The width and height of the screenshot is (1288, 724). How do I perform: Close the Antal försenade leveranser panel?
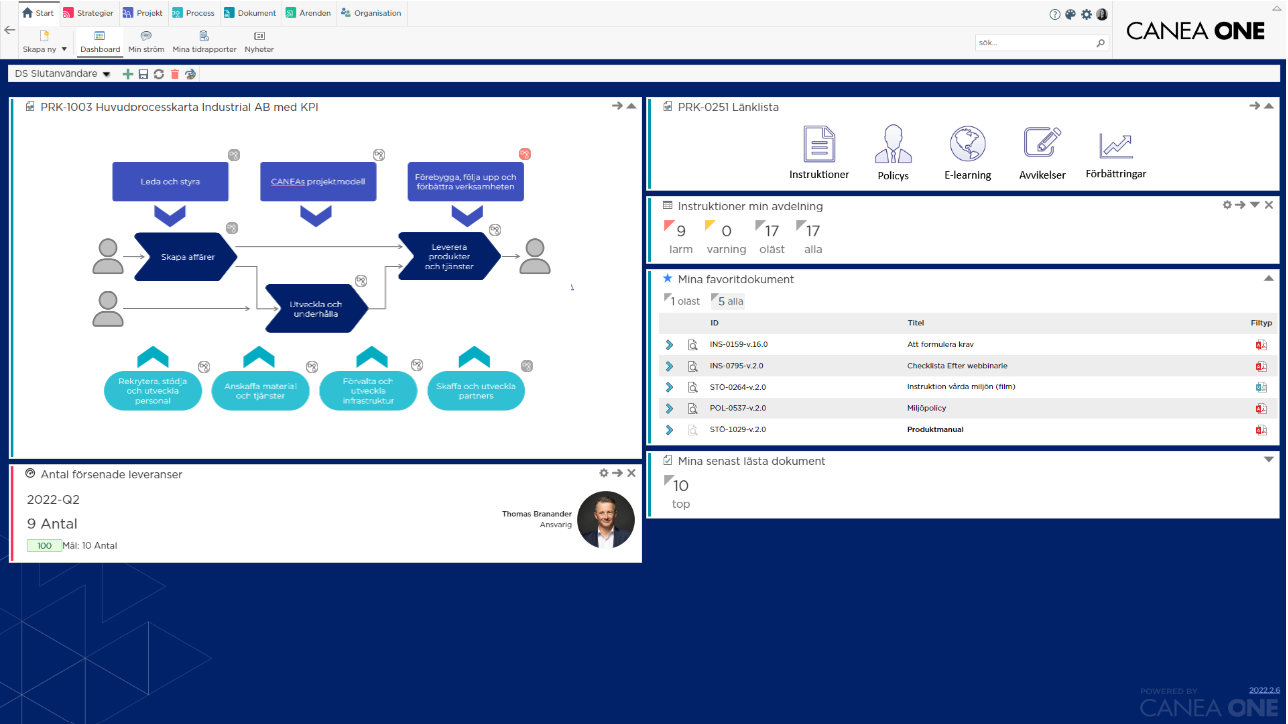click(x=631, y=473)
